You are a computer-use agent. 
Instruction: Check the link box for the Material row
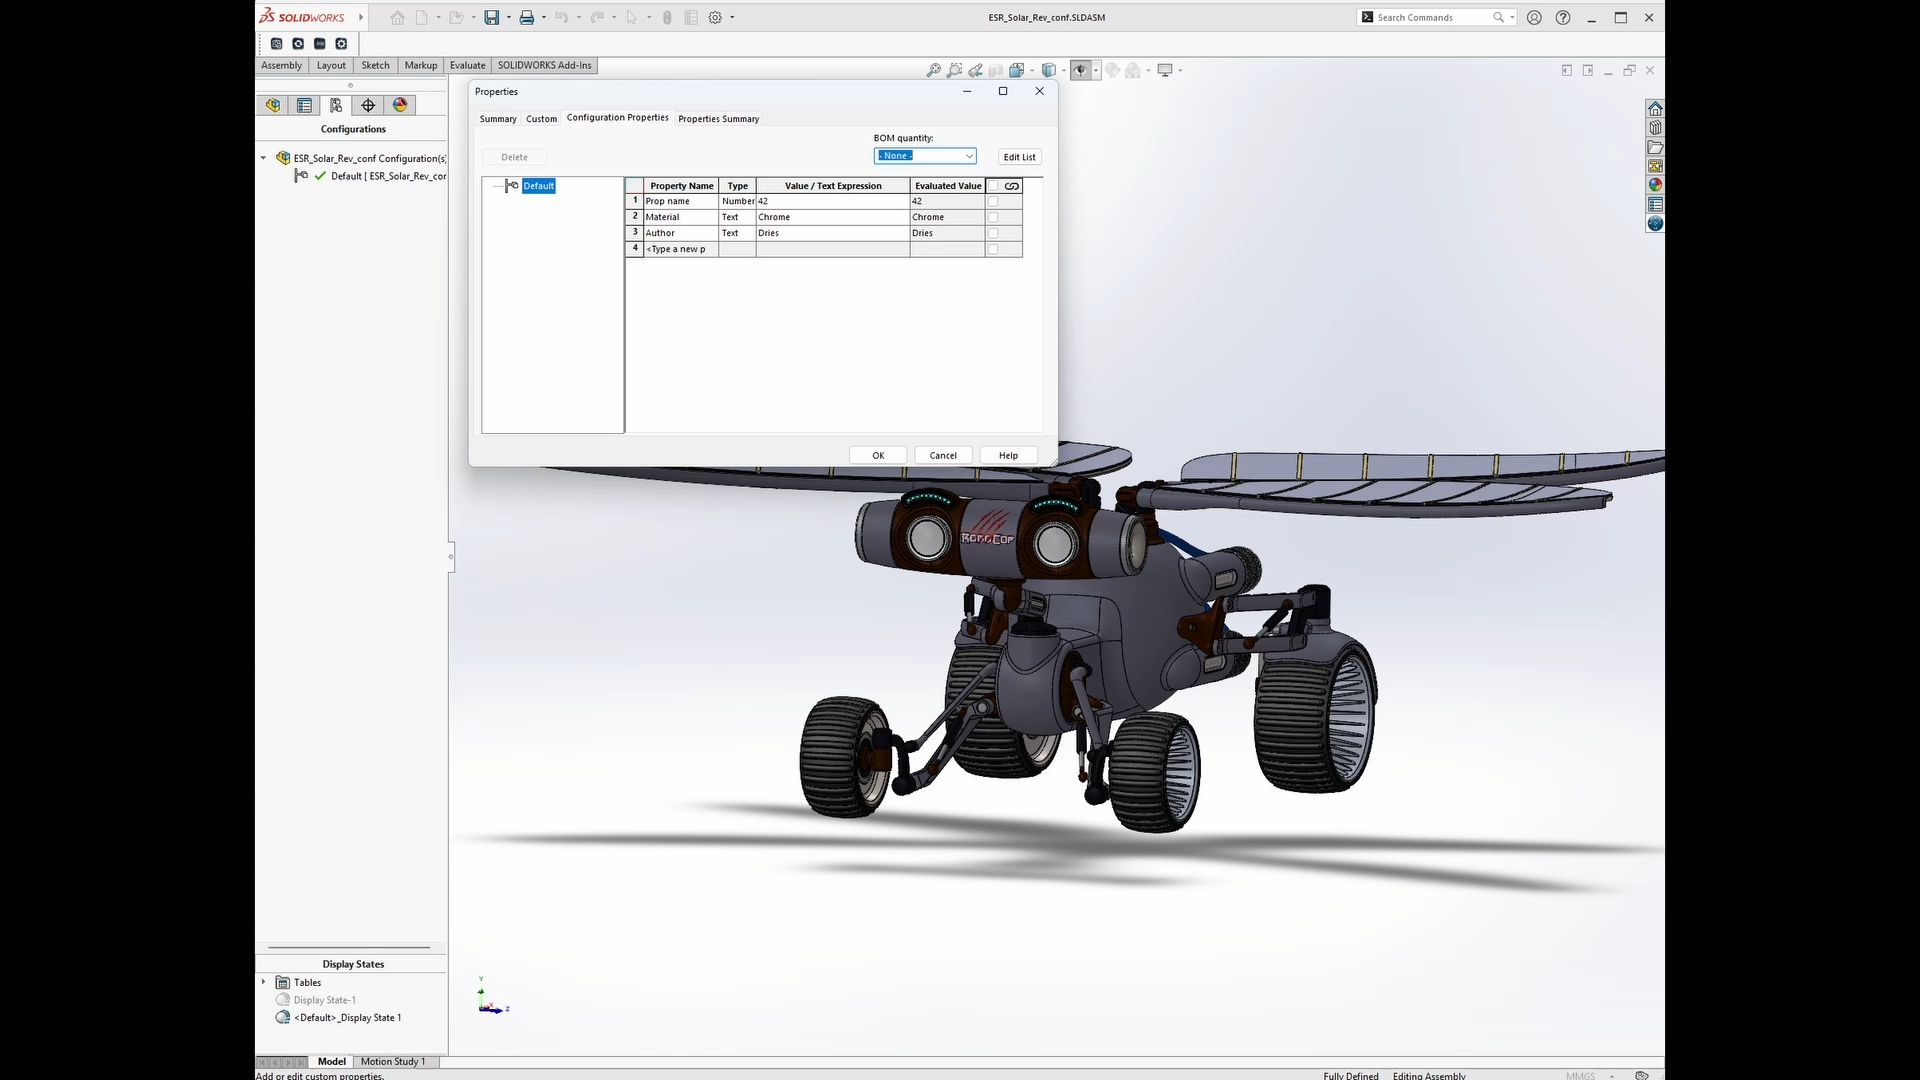tap(993, 217)
